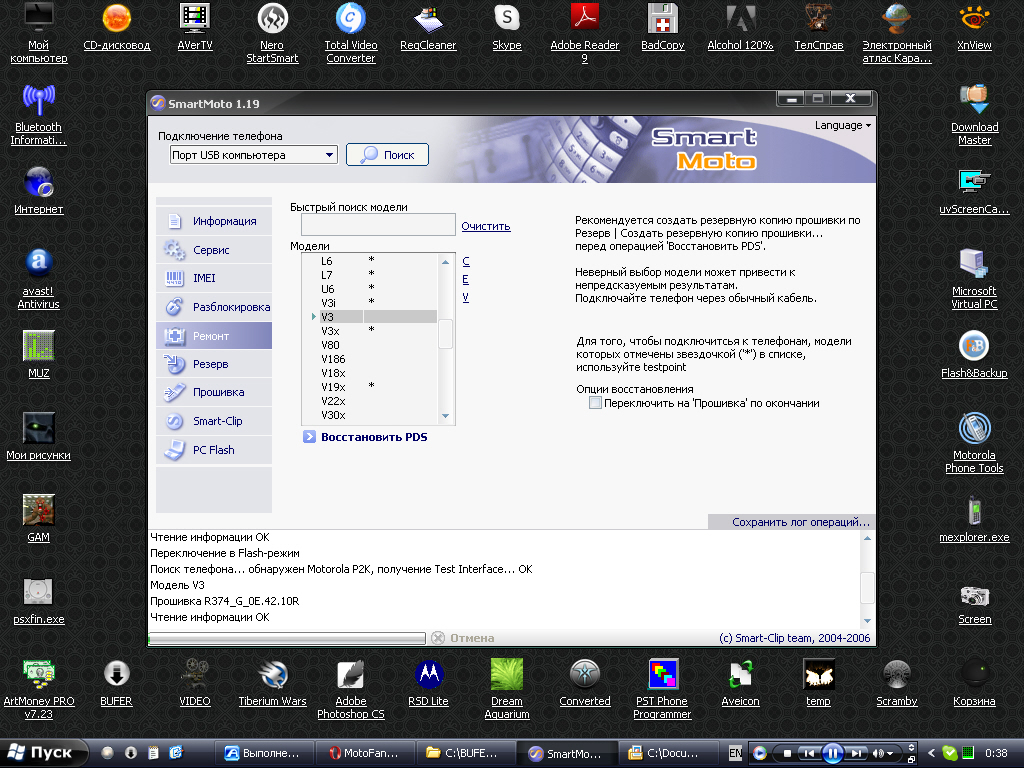
Task: Open Download Master desktop icon
Action: (x=974, y=115)
